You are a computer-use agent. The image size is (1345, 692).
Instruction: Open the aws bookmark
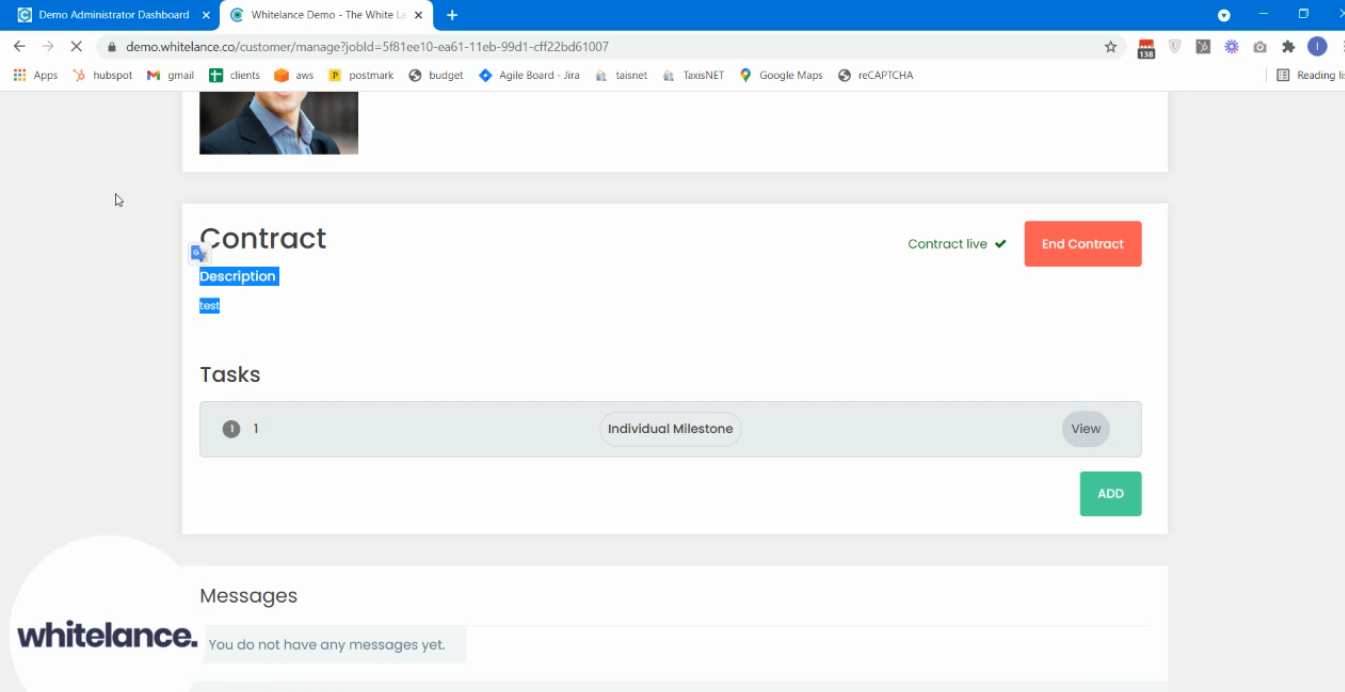click(x=294, y=75)
